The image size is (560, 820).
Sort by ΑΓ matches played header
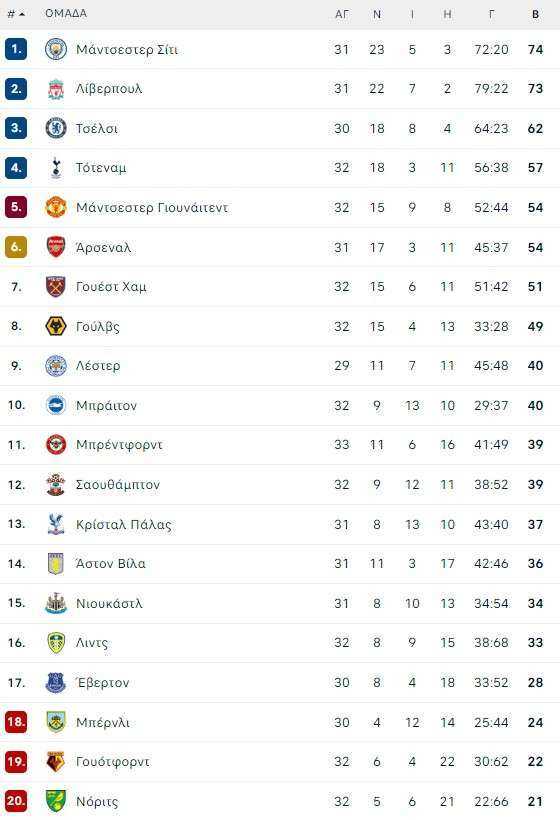coord(341,14)
